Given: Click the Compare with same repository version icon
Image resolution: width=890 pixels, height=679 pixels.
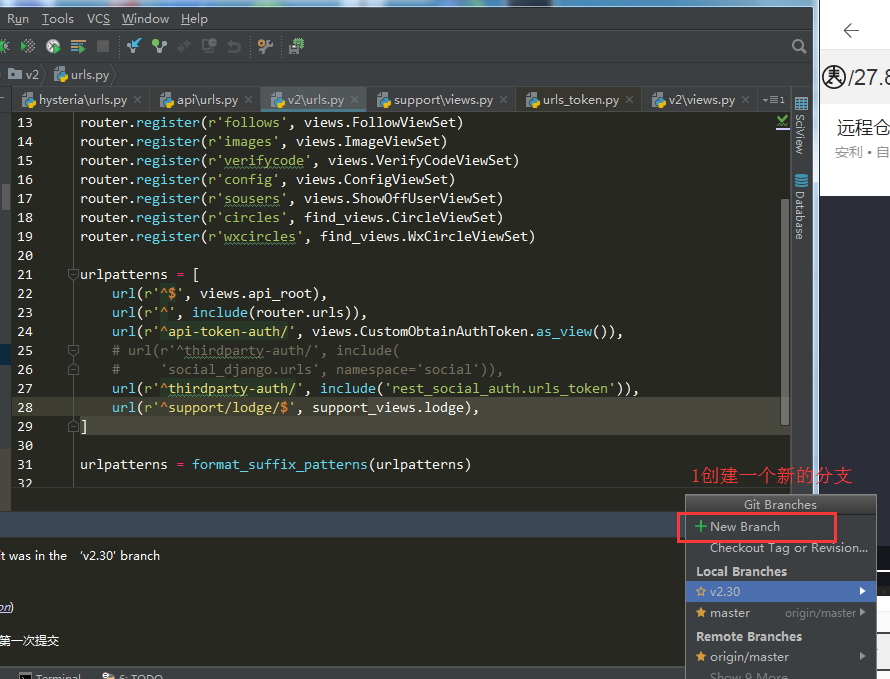Looking at the screenshot, I should (x=184, y=46).
